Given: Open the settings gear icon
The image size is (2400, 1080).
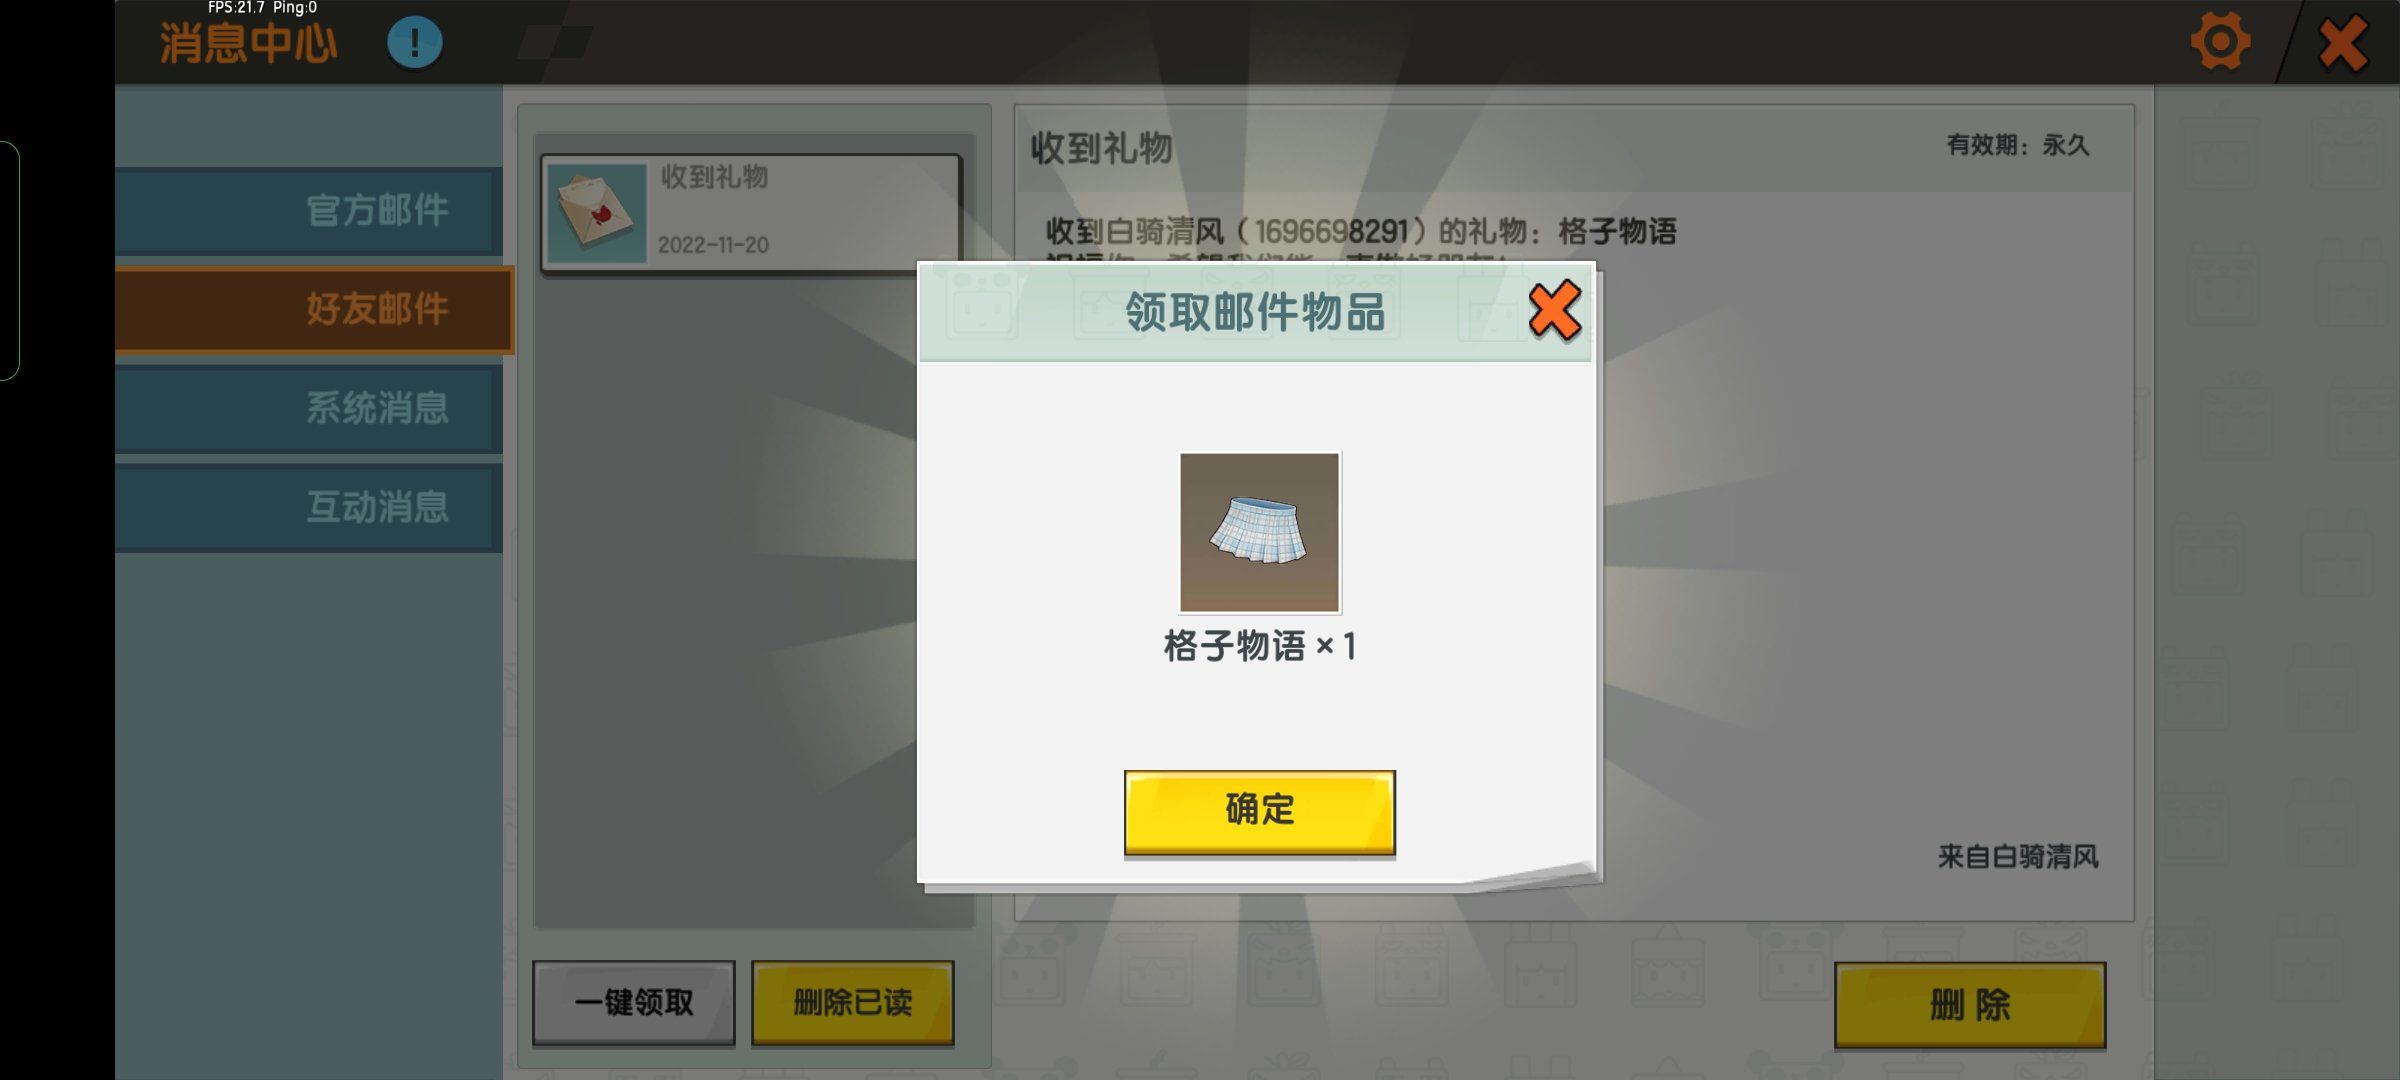Looking at the screenshot, I should click(2220, 42).
